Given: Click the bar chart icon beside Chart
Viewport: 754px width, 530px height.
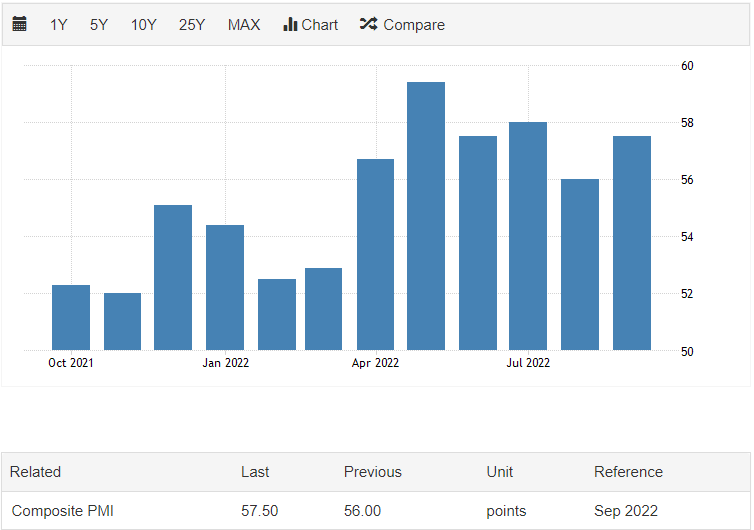Looking at the screenshot, I should (x=291, y=24).
